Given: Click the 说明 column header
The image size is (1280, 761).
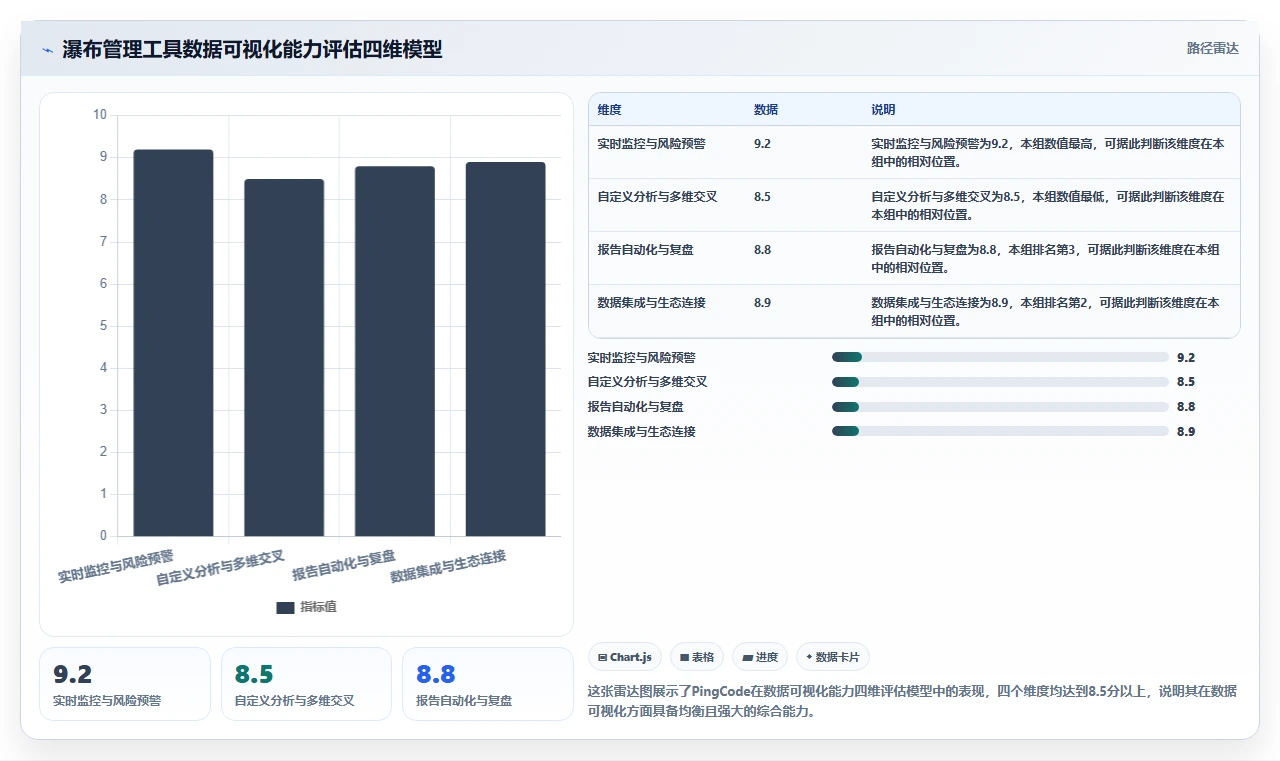Looking at the screenshot, I should click(x=883, y=110).
